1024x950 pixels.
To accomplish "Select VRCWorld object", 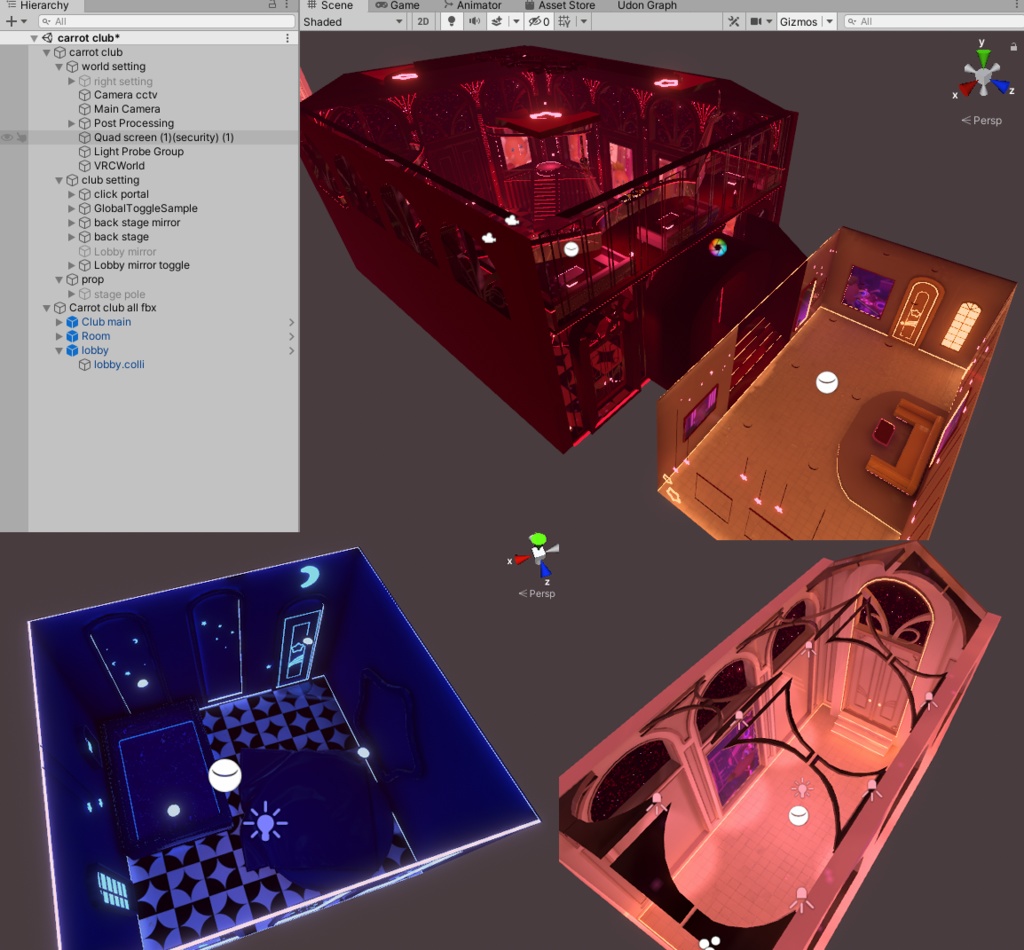I will (119, 166).
